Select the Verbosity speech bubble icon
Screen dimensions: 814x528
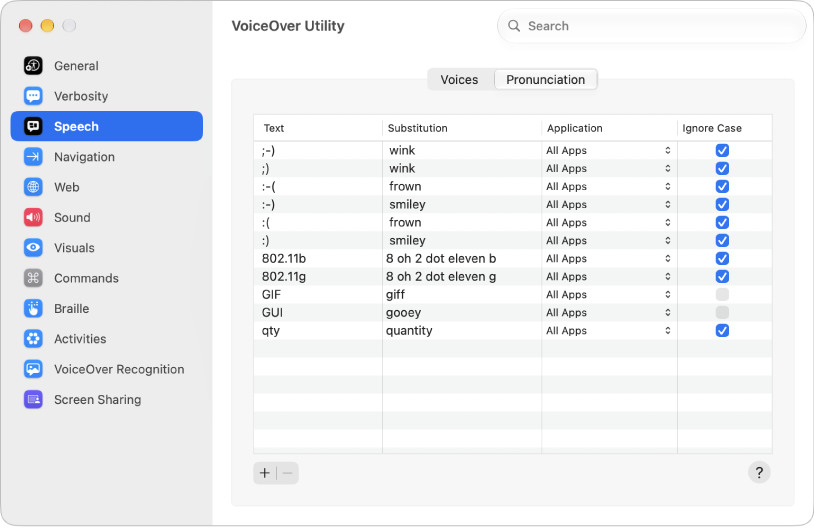tap(33, 96)
